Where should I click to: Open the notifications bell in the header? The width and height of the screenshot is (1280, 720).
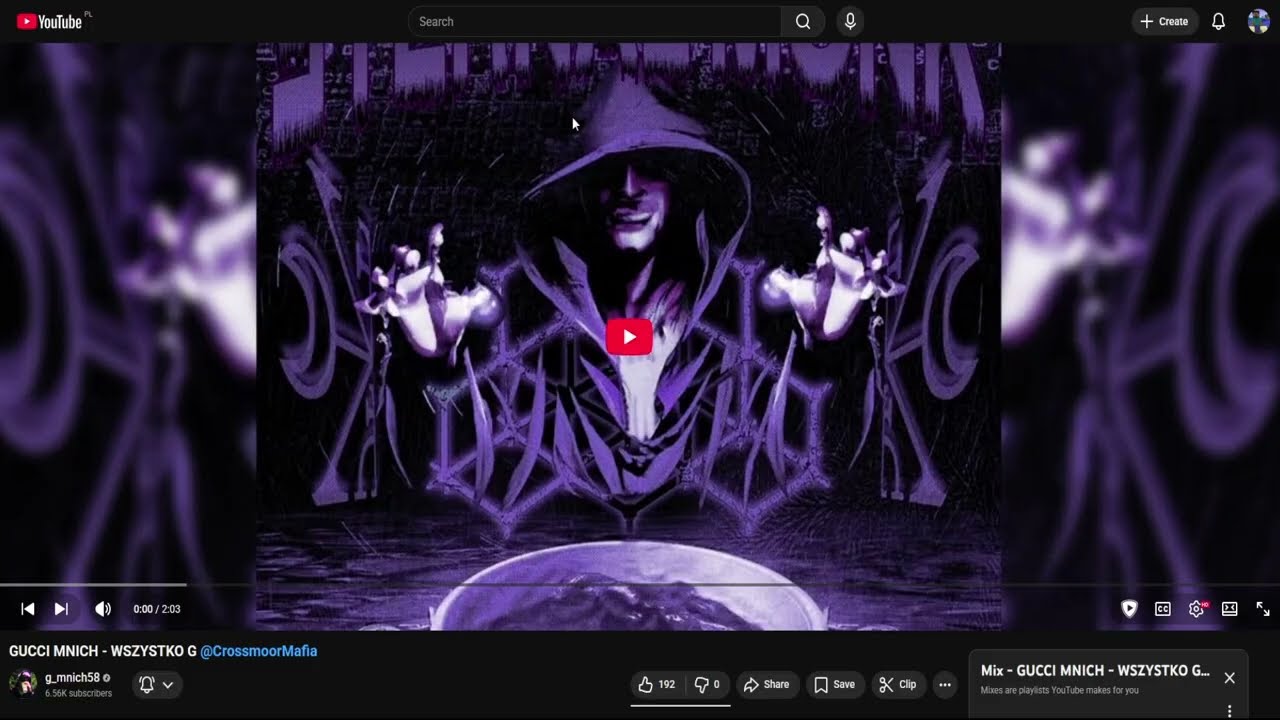click(x=1218, y=21)
